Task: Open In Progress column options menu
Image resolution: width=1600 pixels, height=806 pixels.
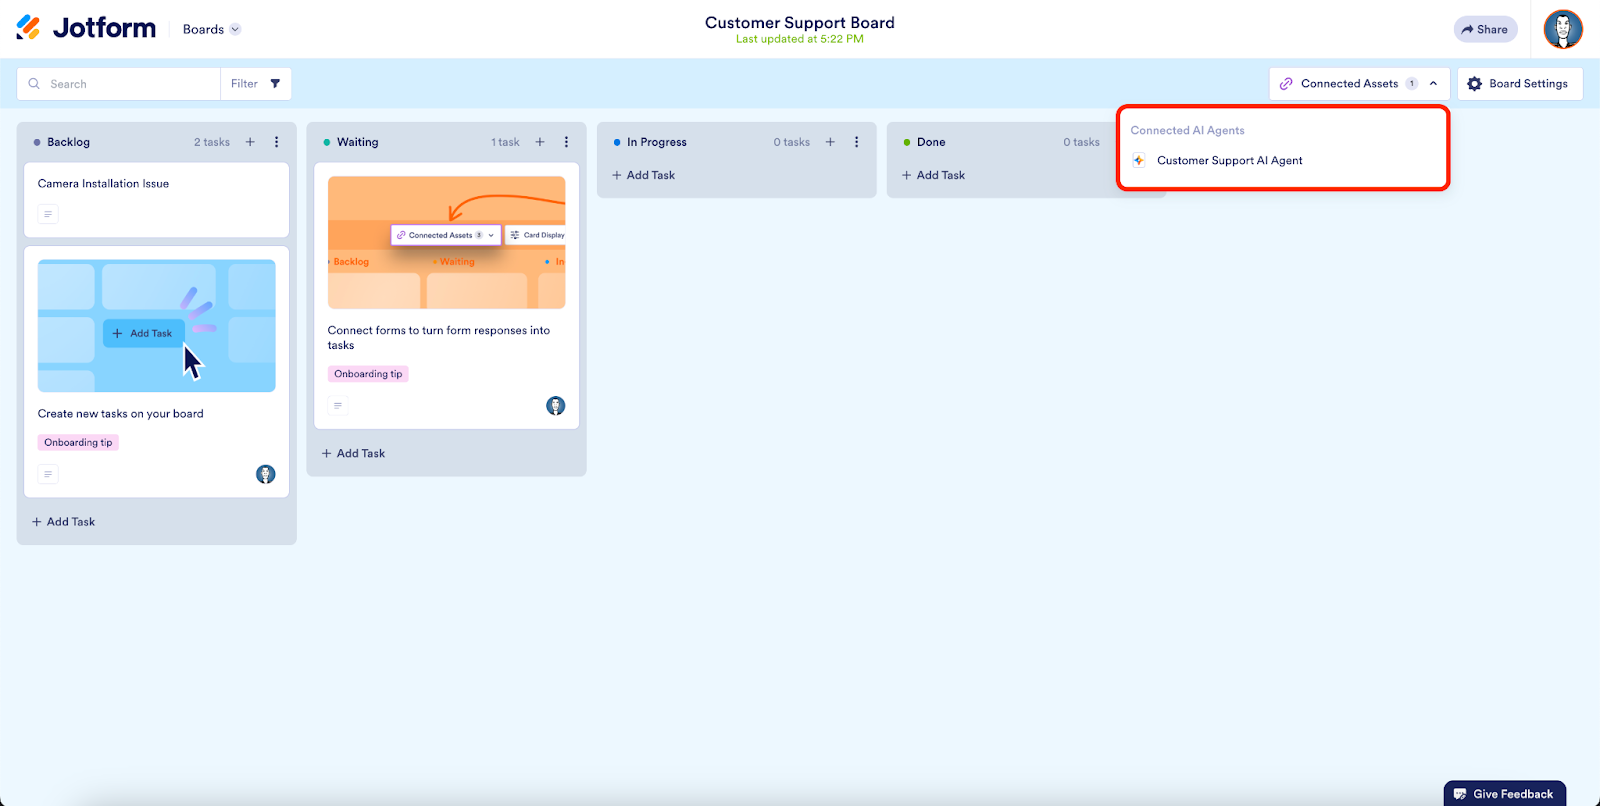Action: coord(857,142)
